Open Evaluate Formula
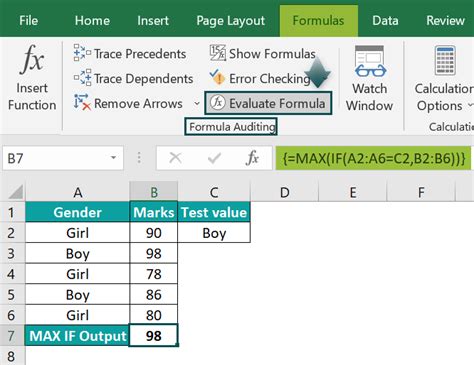 [268, 103]
